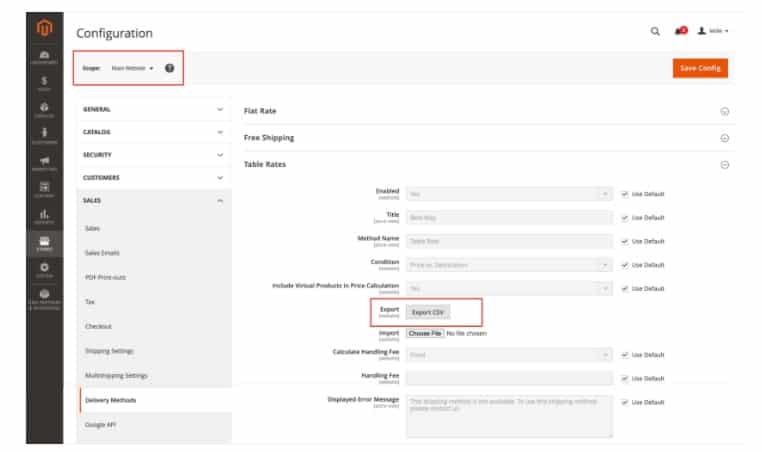
Task: Open Find Partners & Extensions sidebar icon
Action: [x=44, y=299]
